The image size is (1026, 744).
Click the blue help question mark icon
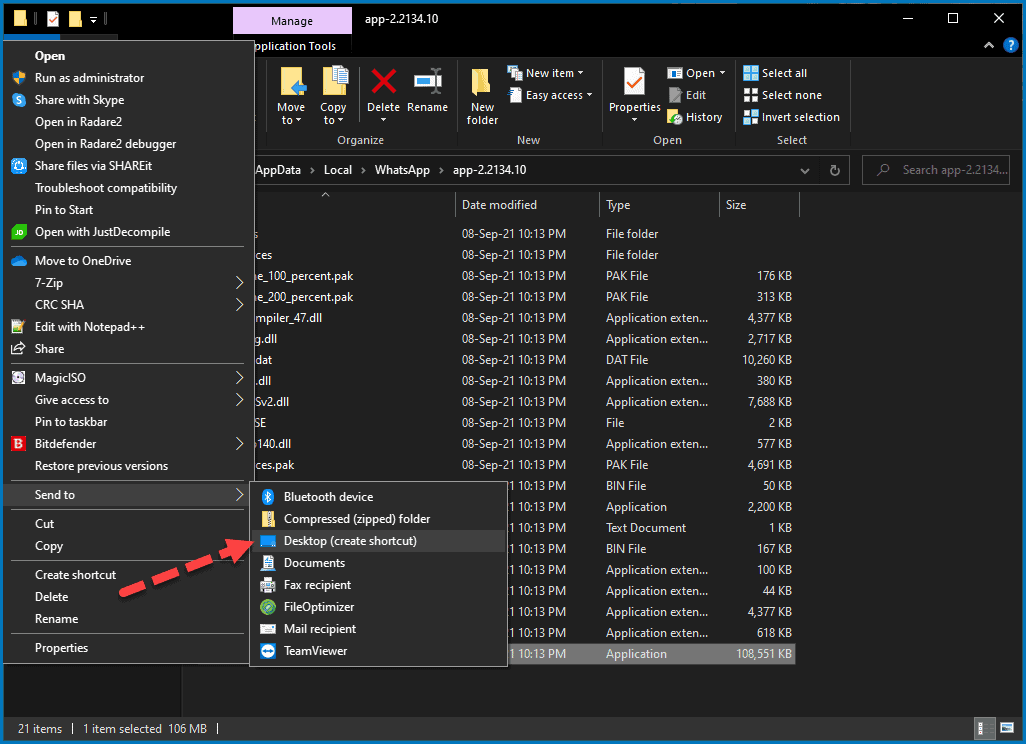(x=1011, y=45)
